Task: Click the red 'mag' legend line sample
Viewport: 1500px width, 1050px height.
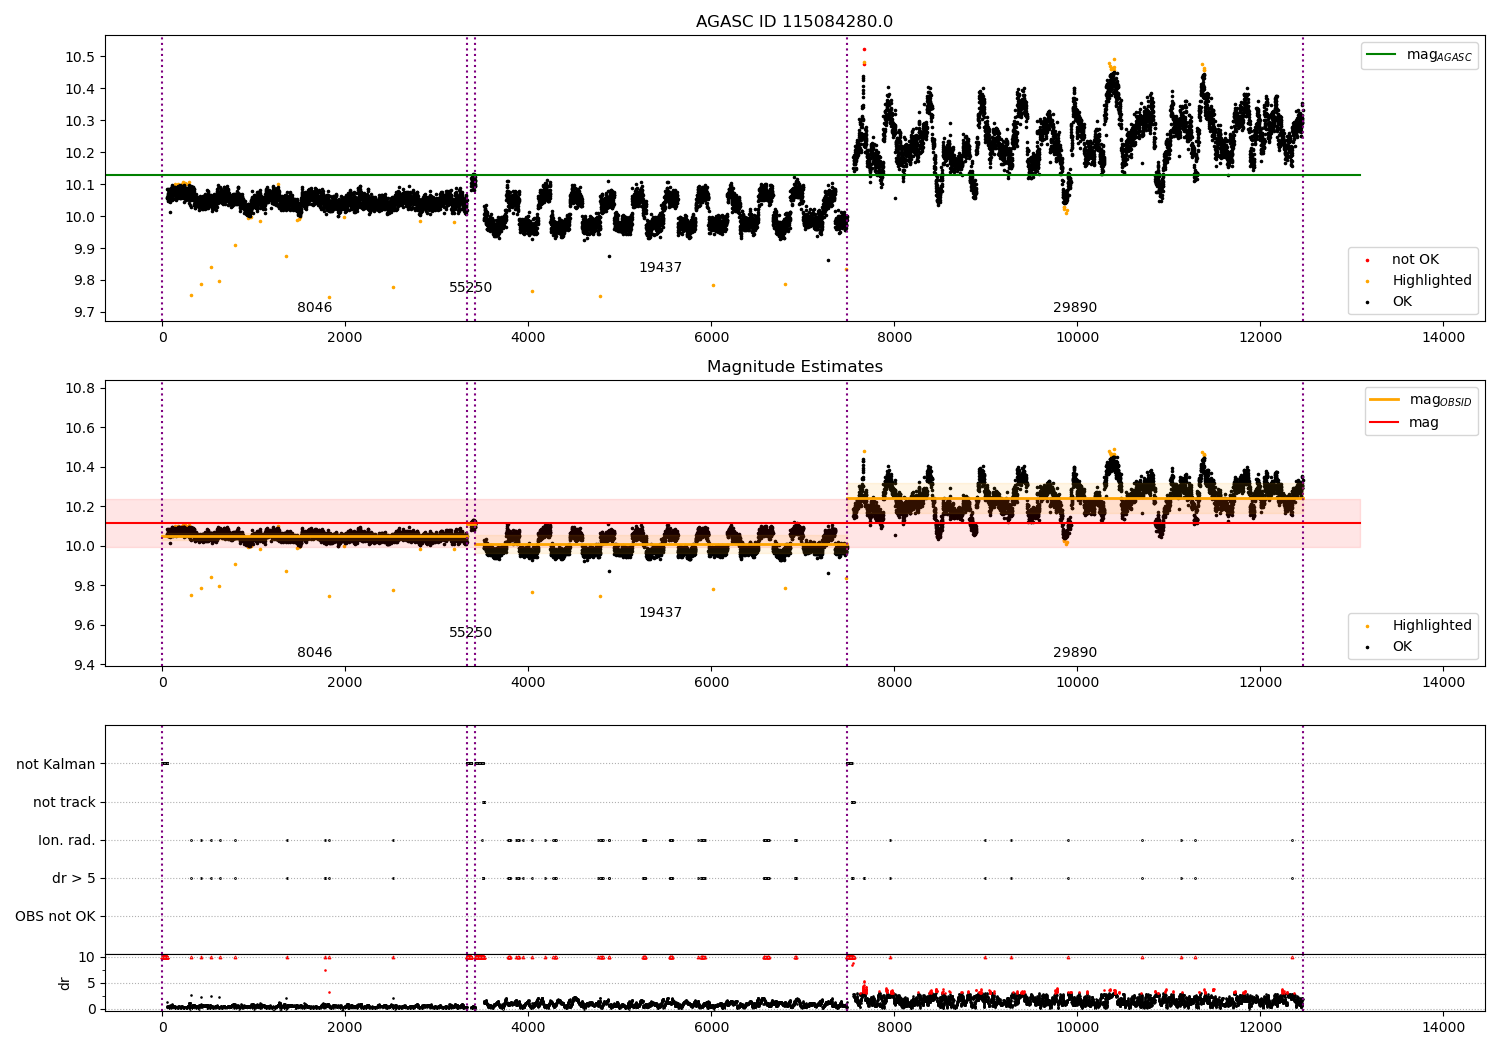Action: tap(1384, 423)
